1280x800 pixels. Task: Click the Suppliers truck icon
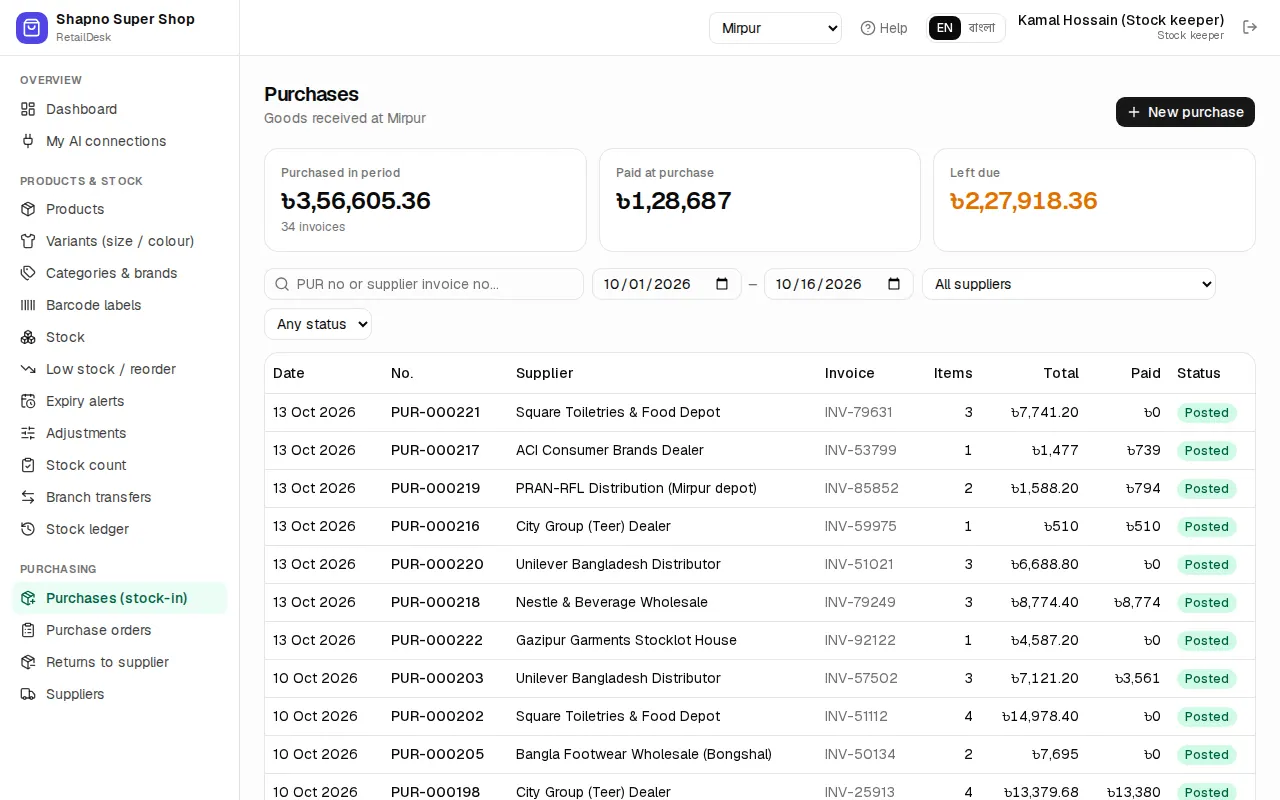[28, 694]
